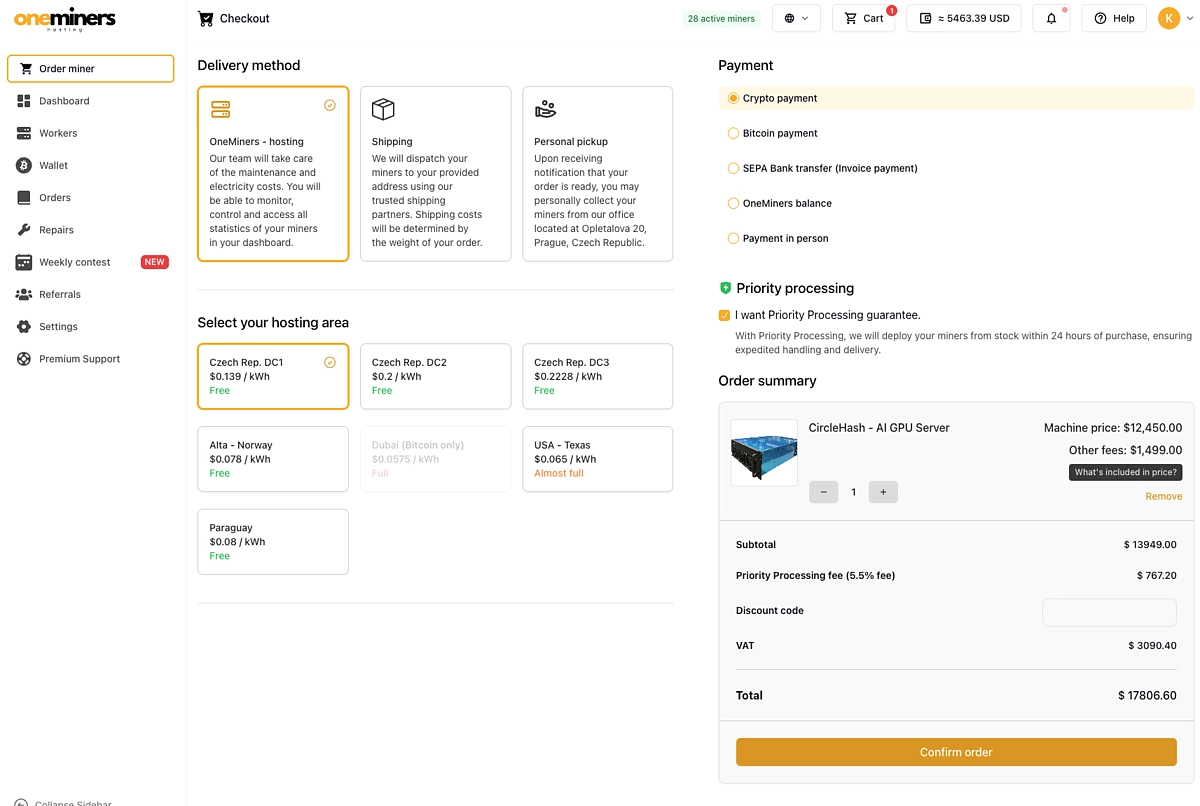1200x806 pixels.
Task: Select the OneMiners - hosting delivery card
Action: (273, 174)
